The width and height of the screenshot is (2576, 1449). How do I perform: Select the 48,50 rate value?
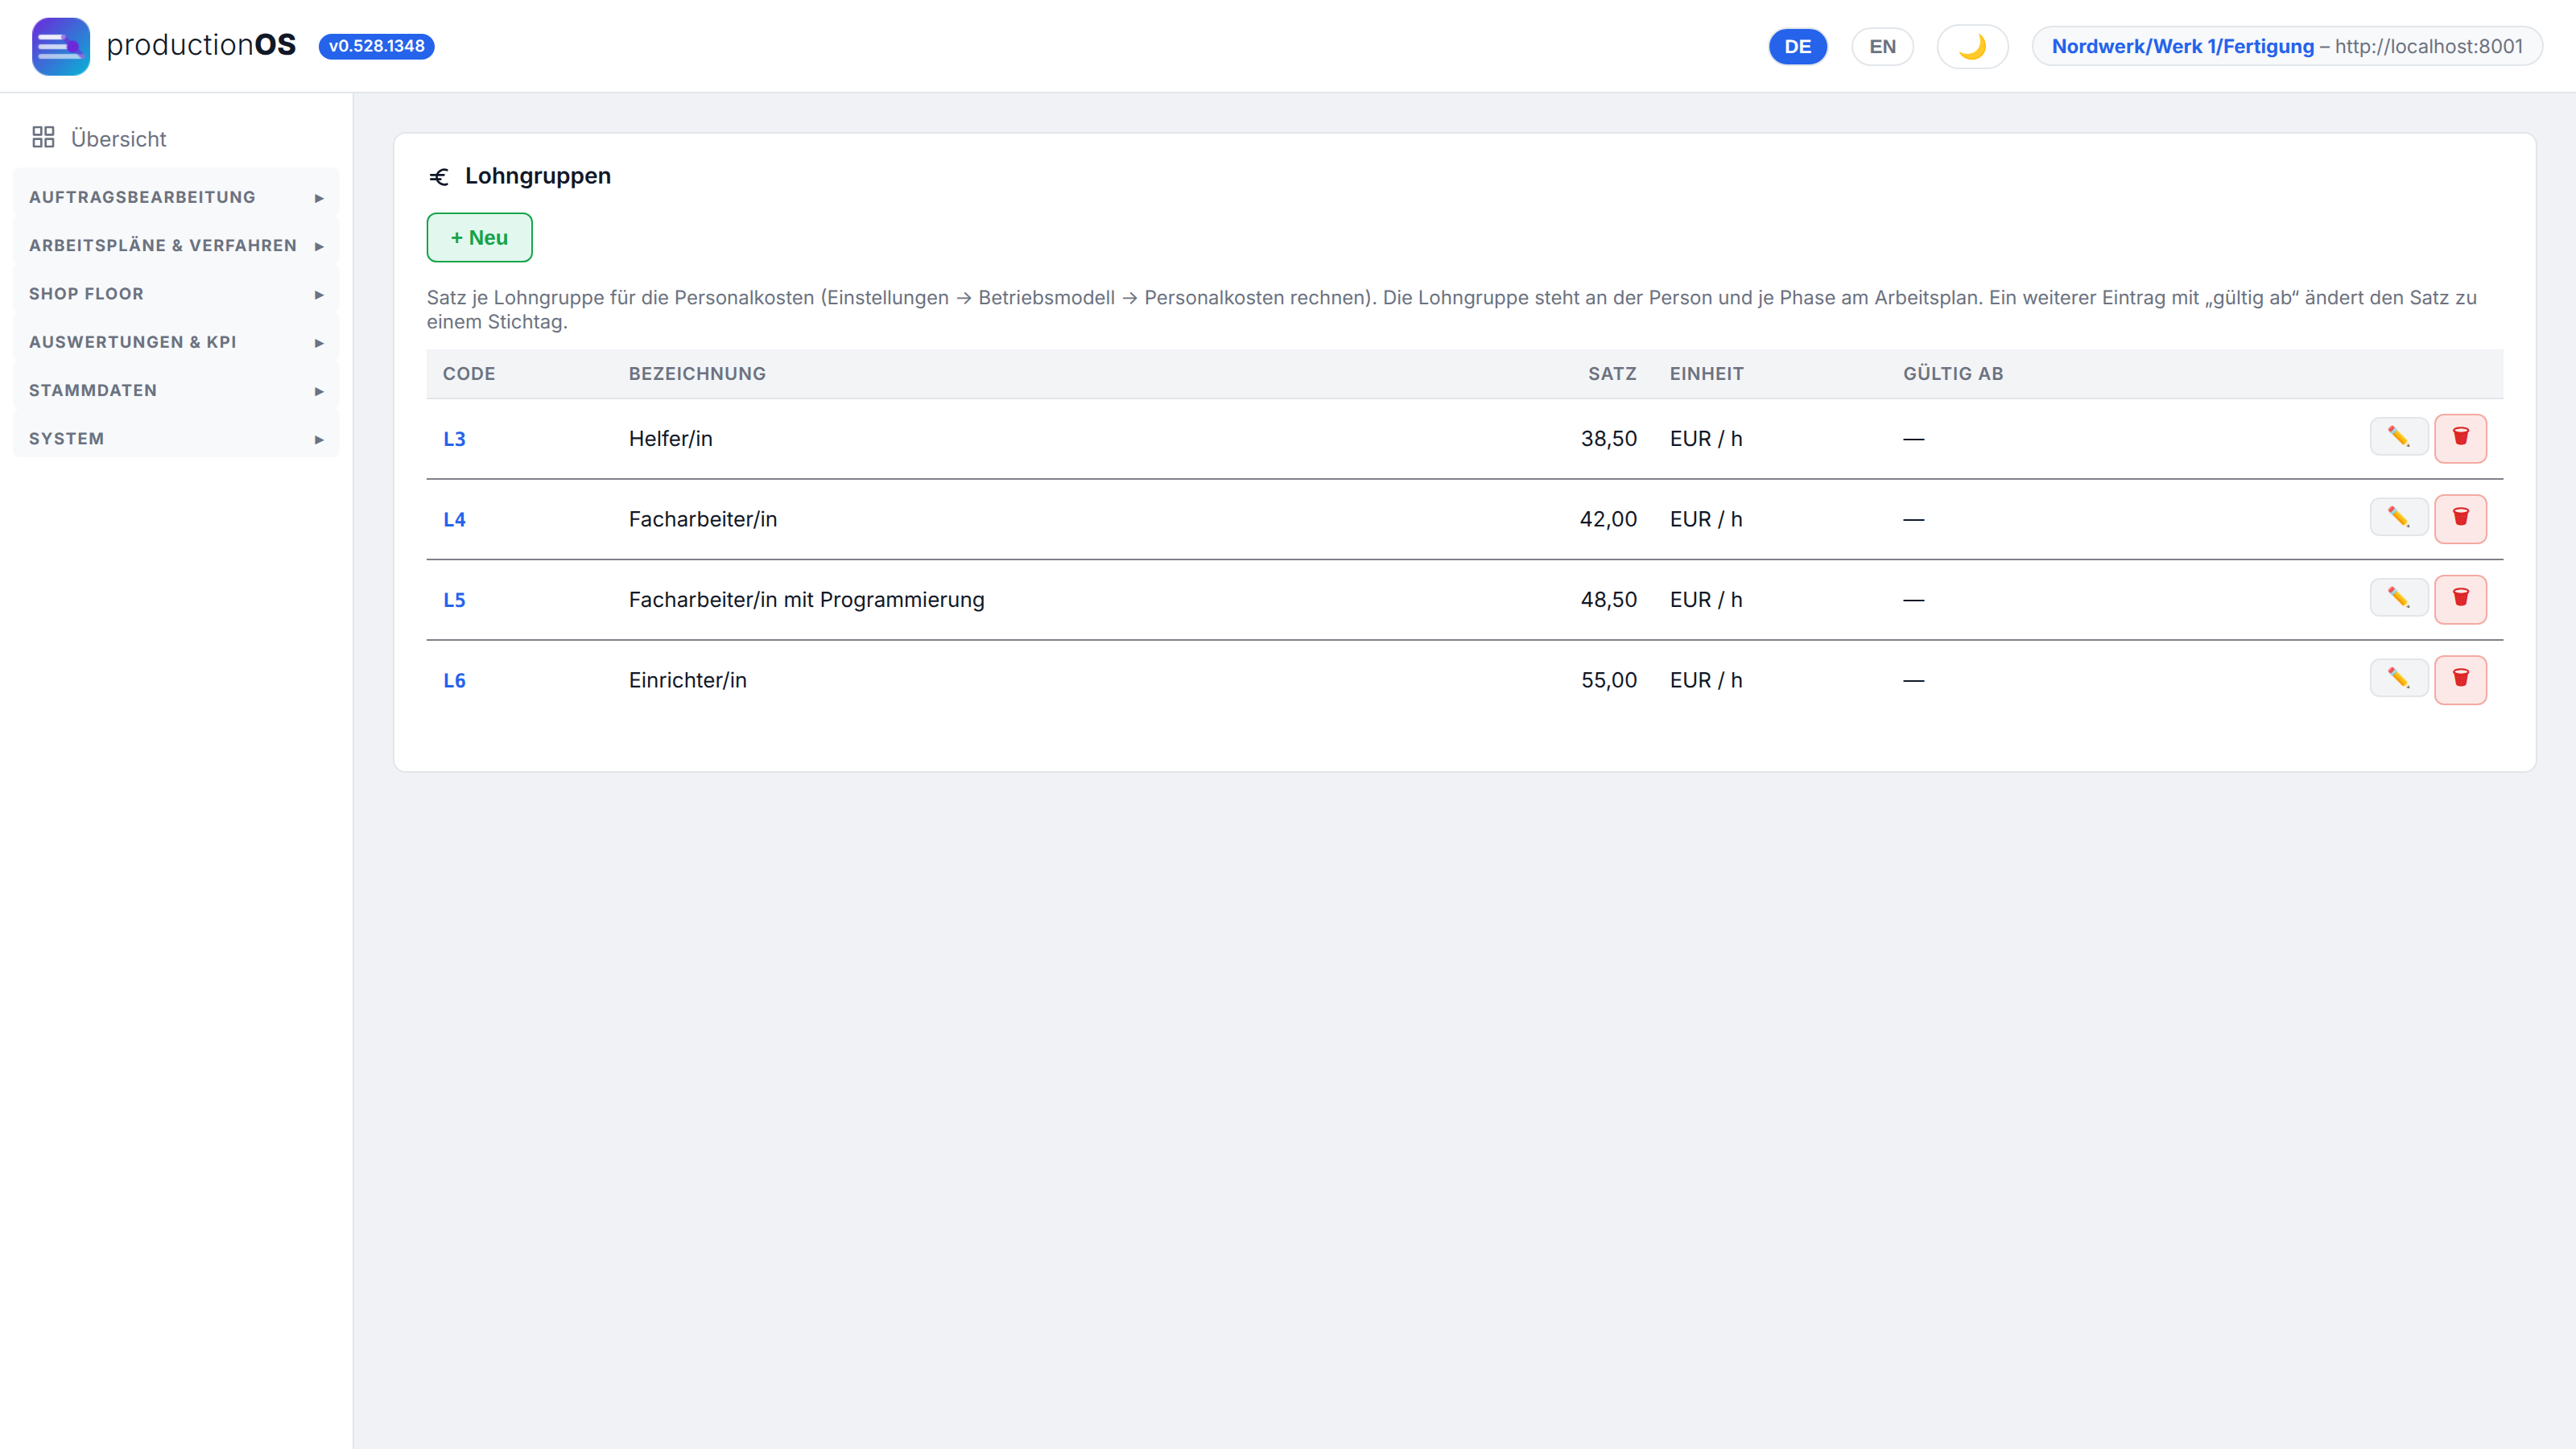(x=1609, y=599)
